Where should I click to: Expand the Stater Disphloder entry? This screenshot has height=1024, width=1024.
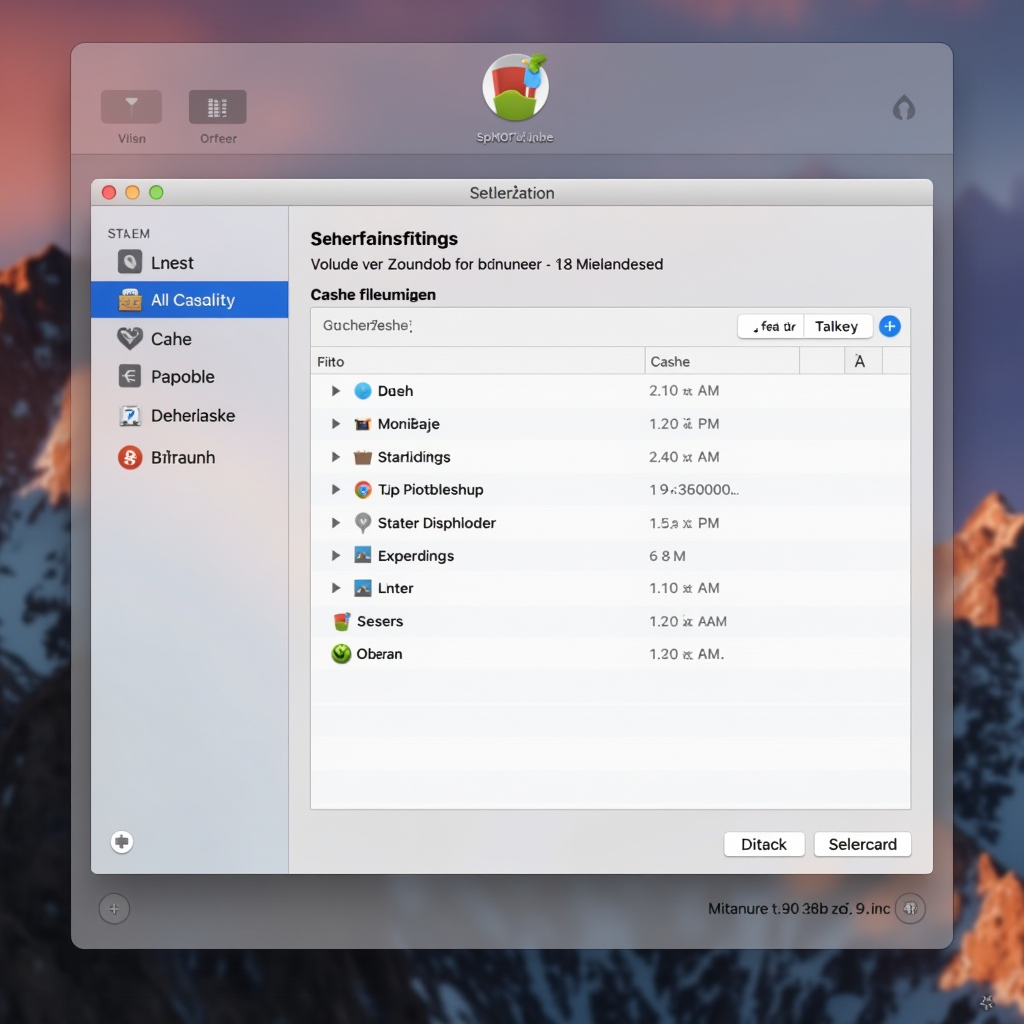(x=336, y=523)
